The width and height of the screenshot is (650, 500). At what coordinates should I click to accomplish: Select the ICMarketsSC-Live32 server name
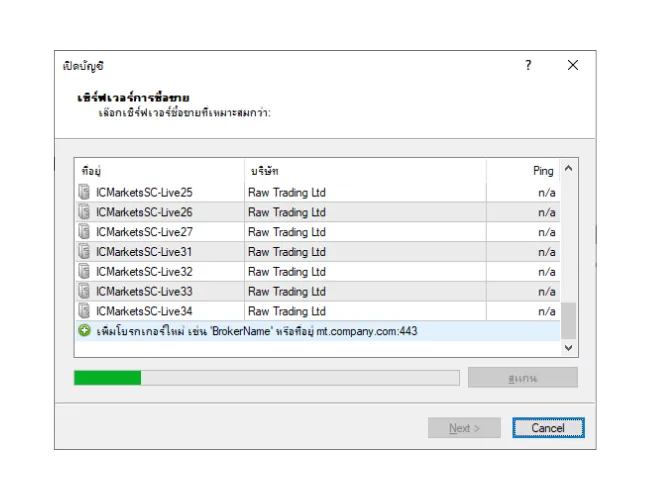[x=144, y=272]
